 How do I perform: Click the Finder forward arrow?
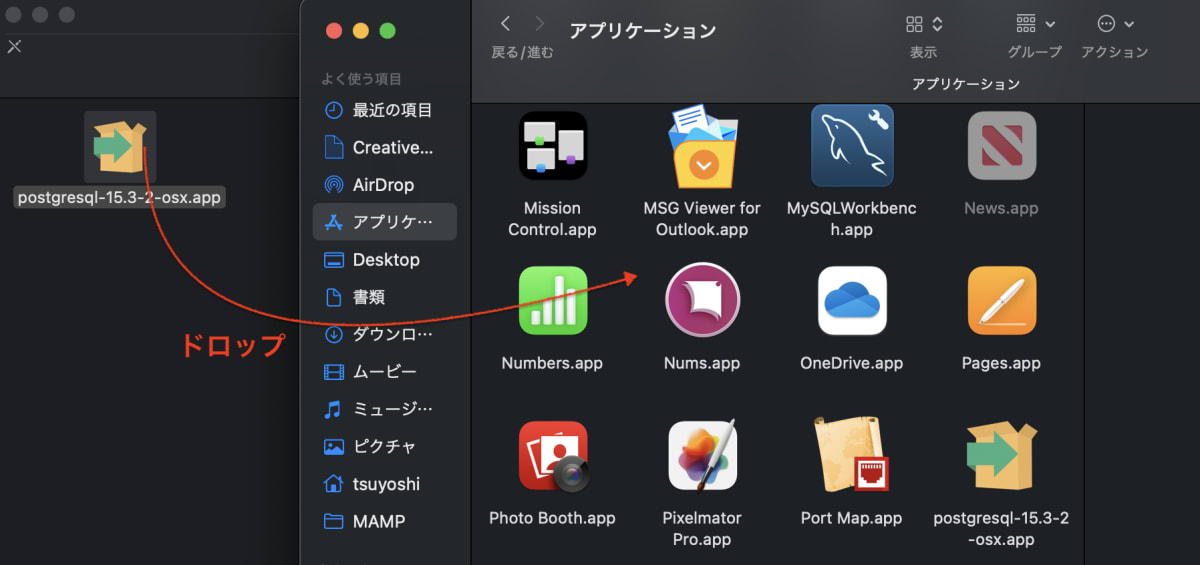[x=540, y=23]
